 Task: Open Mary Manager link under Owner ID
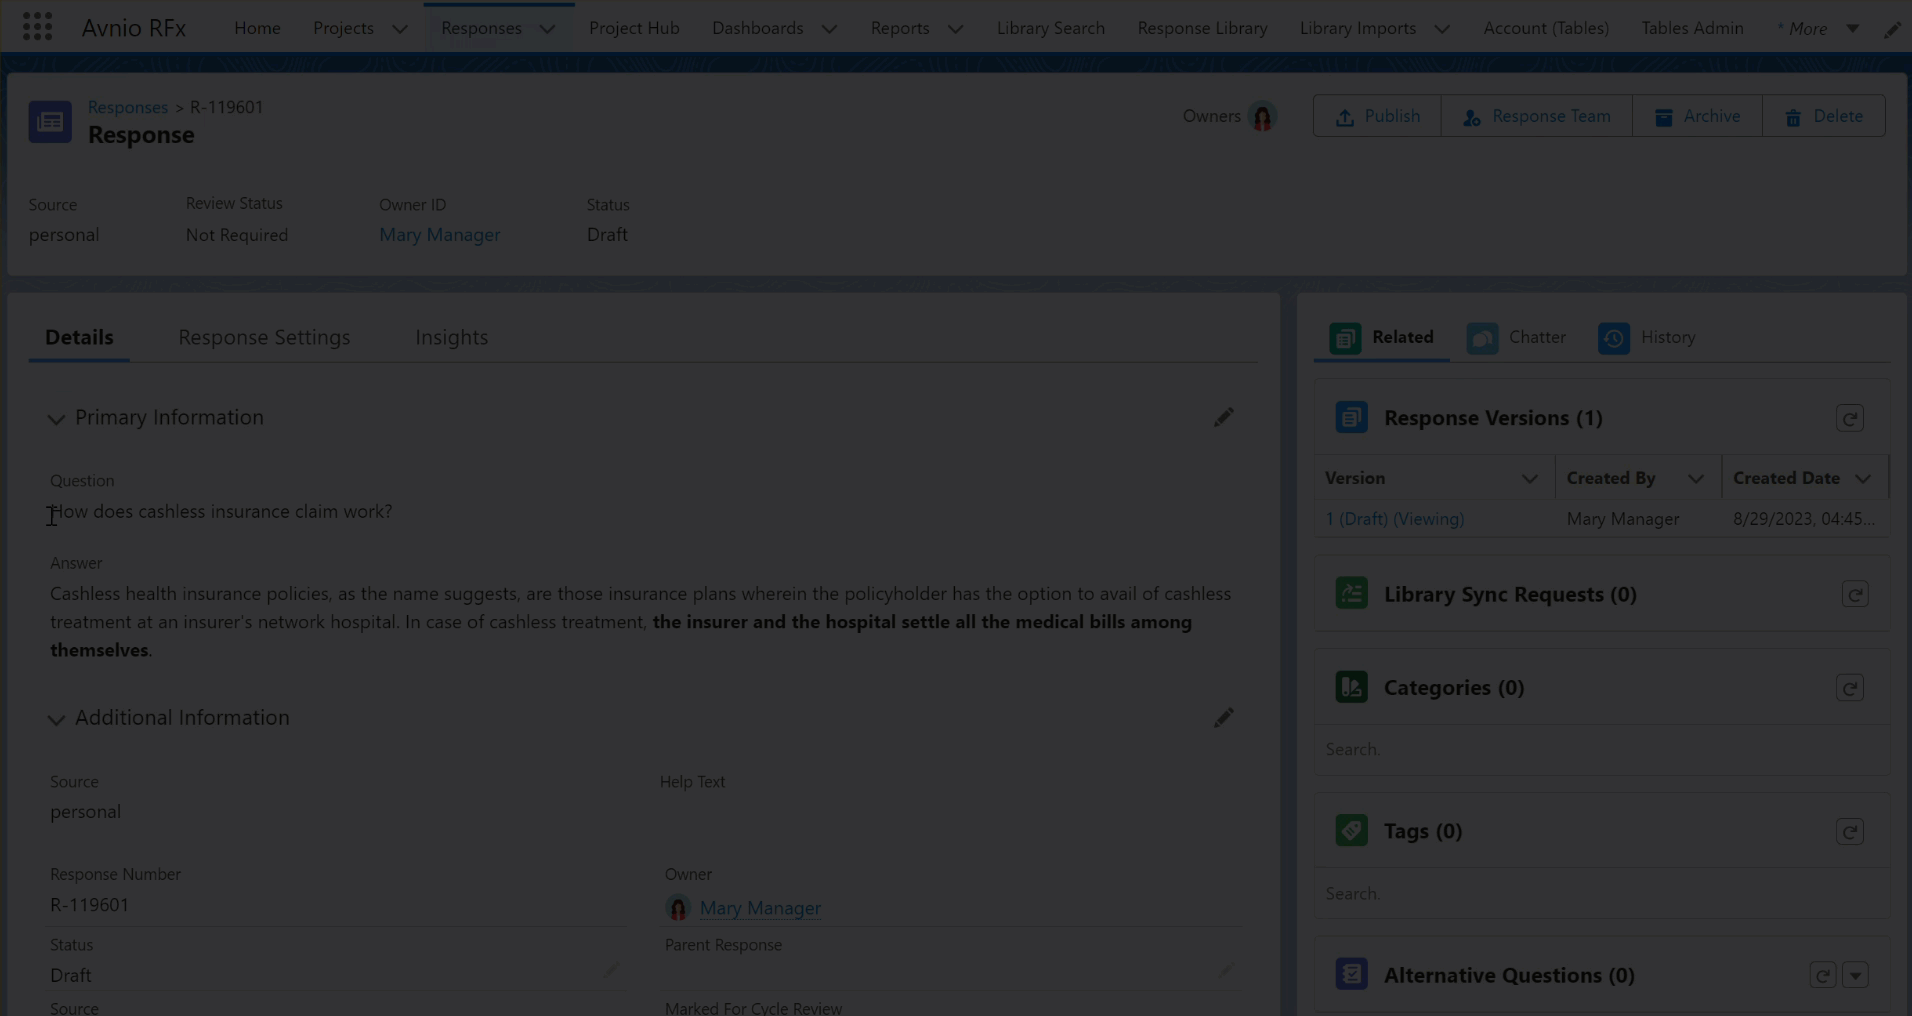point(439,235)
